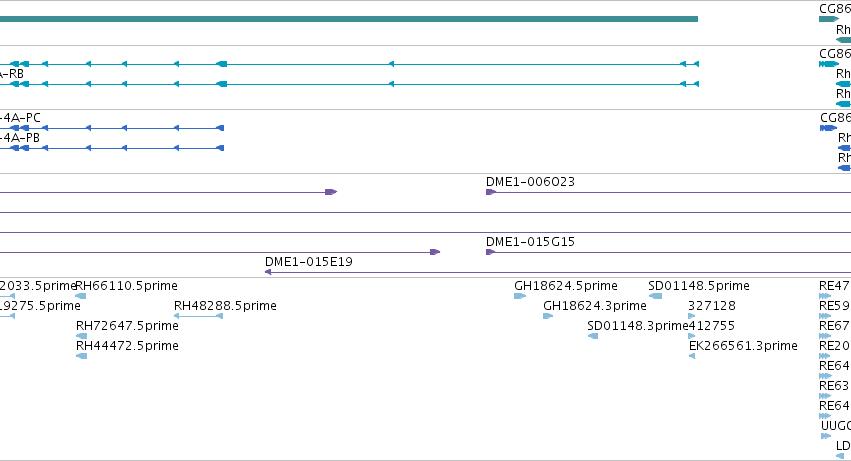Click the line glyph under RH48288.5prime label
The width and height of the screenshot is (851, 461).
pos(198,316)
